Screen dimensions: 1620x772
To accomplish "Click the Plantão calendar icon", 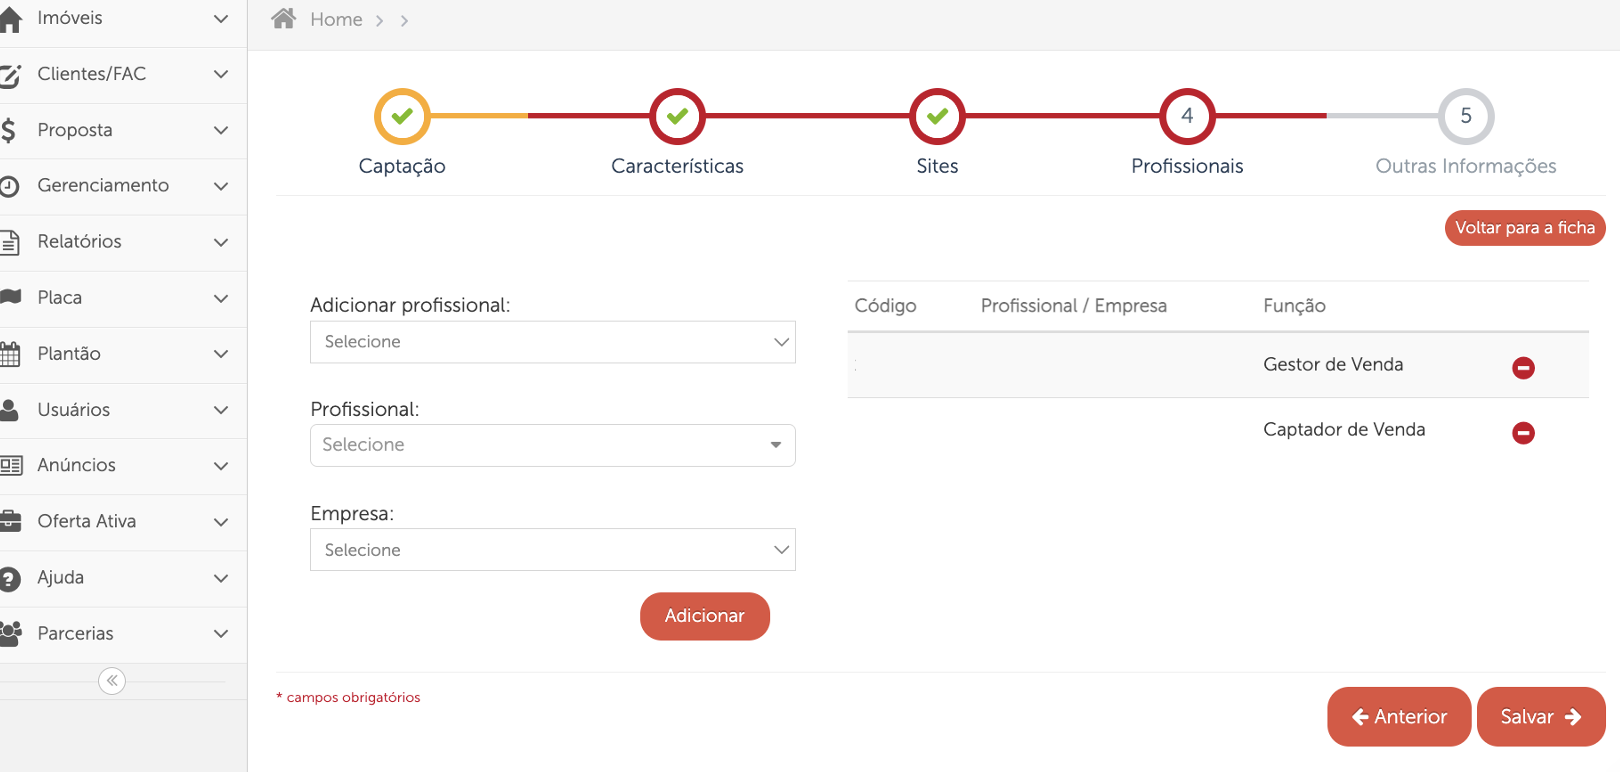I will click(x=11, y=354).
